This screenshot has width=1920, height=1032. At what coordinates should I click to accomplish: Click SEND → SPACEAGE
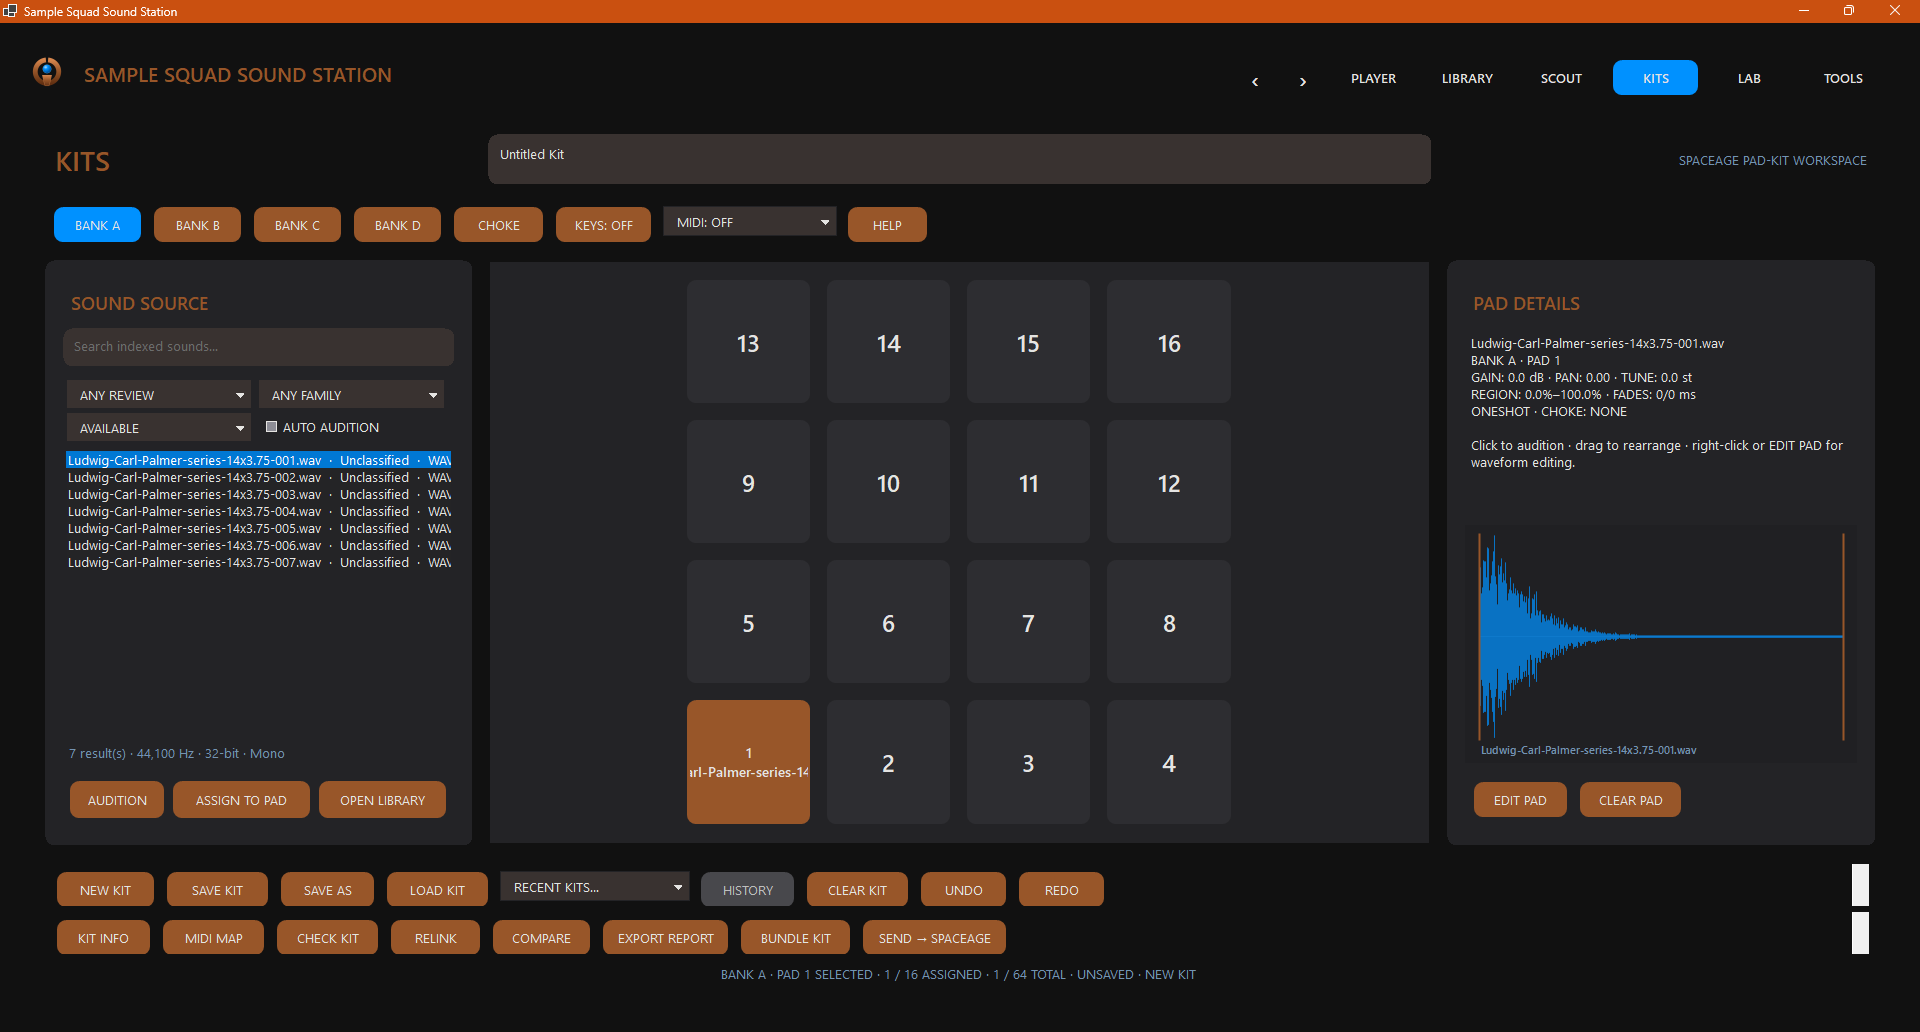point(934,938)
